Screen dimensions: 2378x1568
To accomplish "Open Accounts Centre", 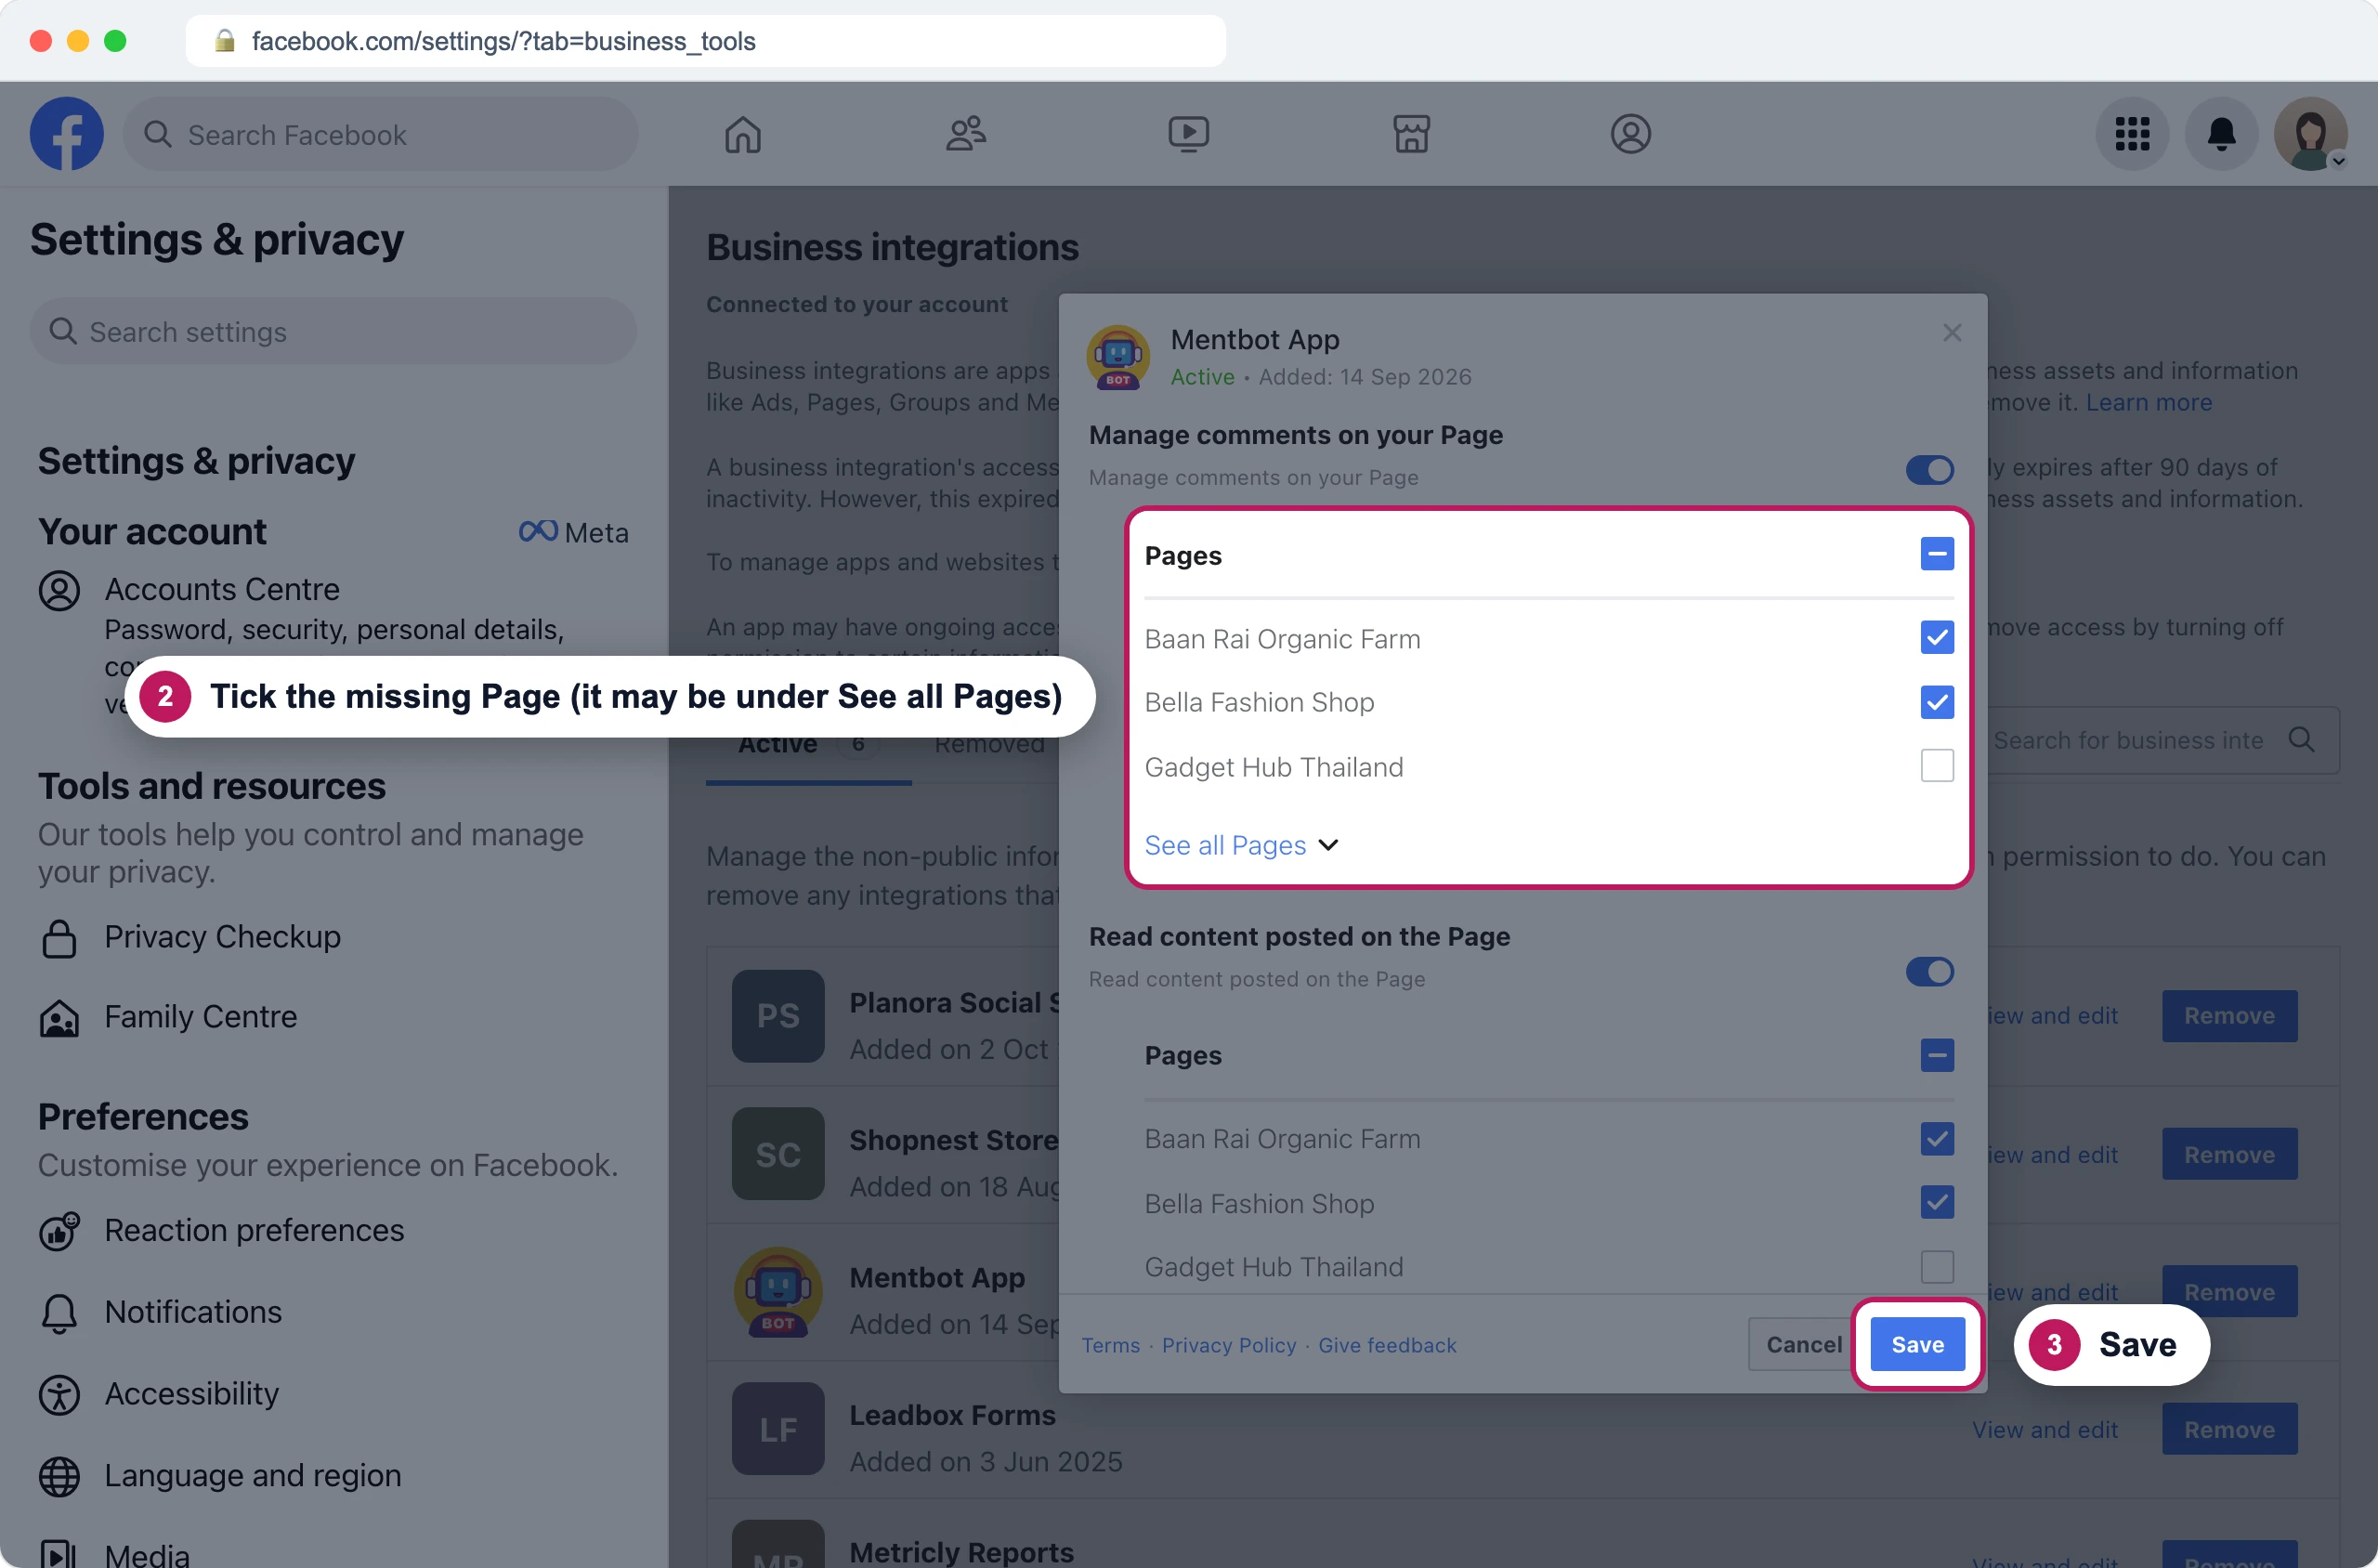I will tap(222, 590).
